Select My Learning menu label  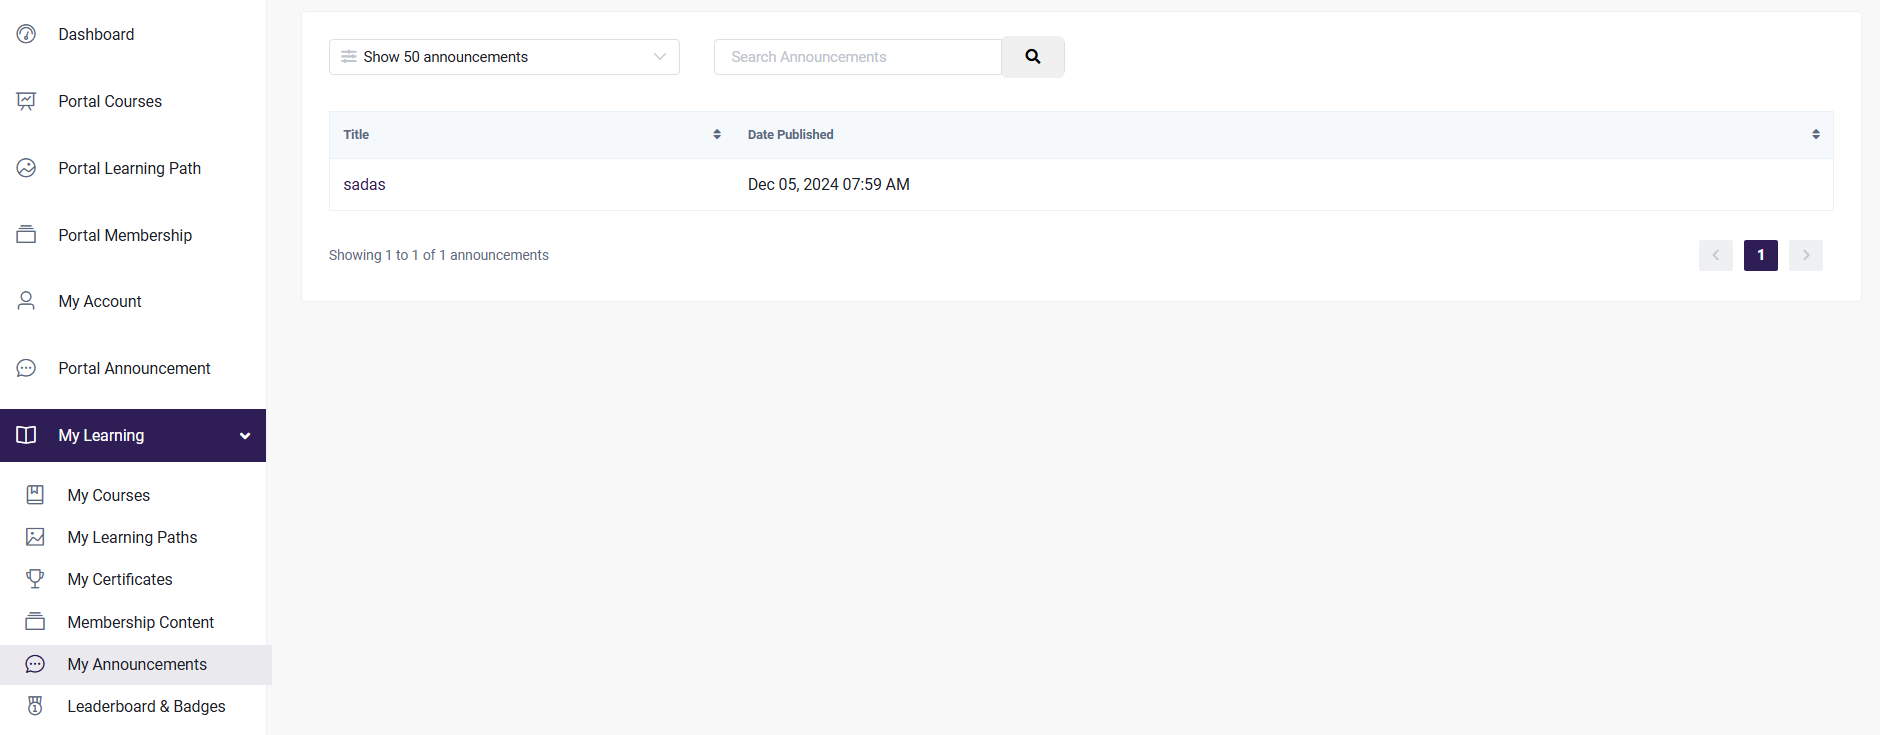click(x=101, y=435)
